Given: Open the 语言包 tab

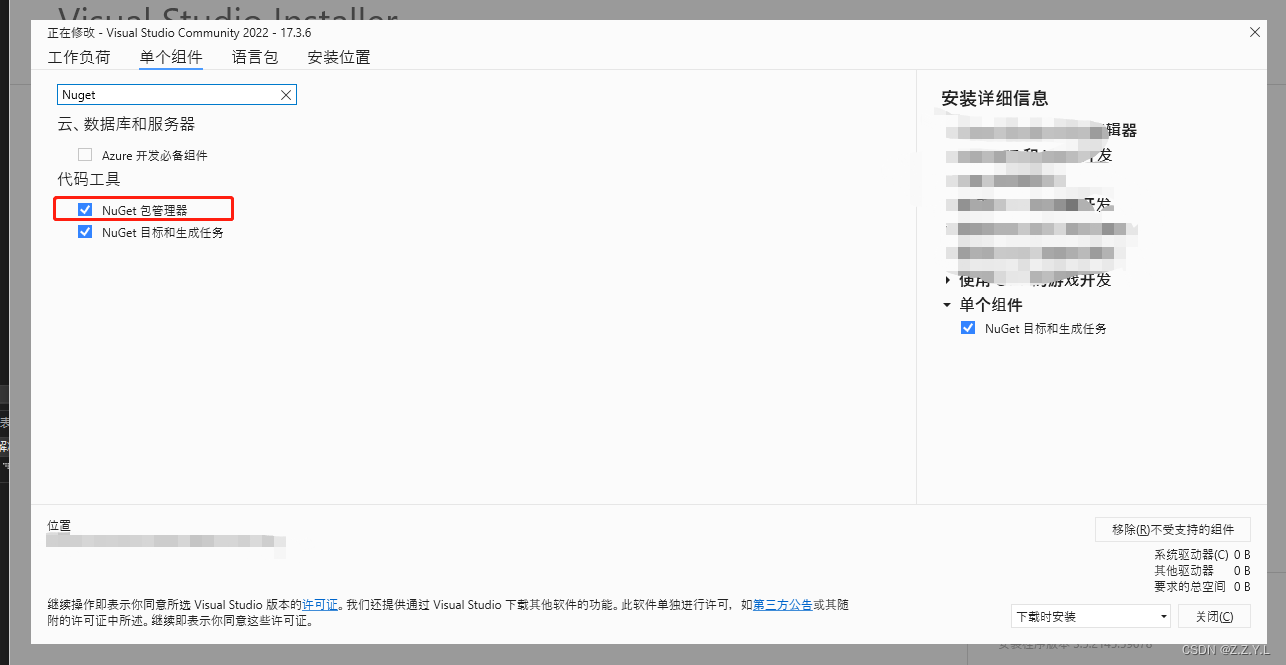Looking at the screenshot, I should [x=255, y=57].
